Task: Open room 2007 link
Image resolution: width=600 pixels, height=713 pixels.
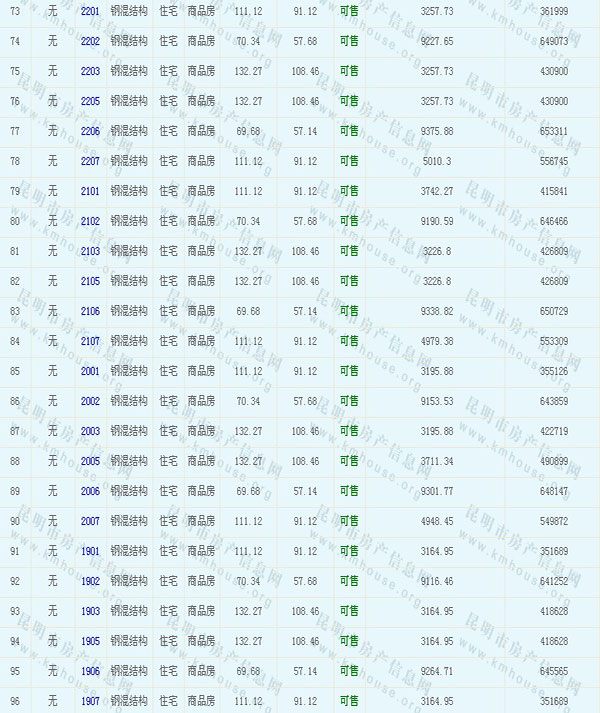Action: 90,521
